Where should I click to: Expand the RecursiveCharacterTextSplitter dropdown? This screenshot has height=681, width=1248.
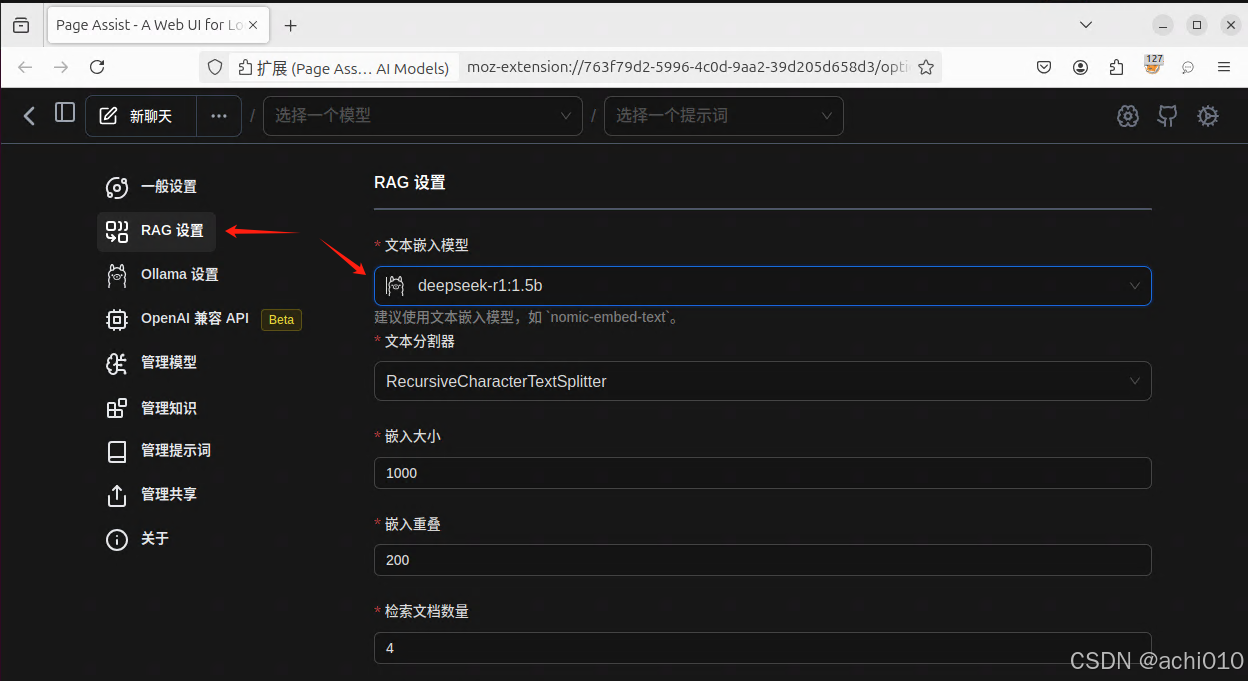(763, 381)
